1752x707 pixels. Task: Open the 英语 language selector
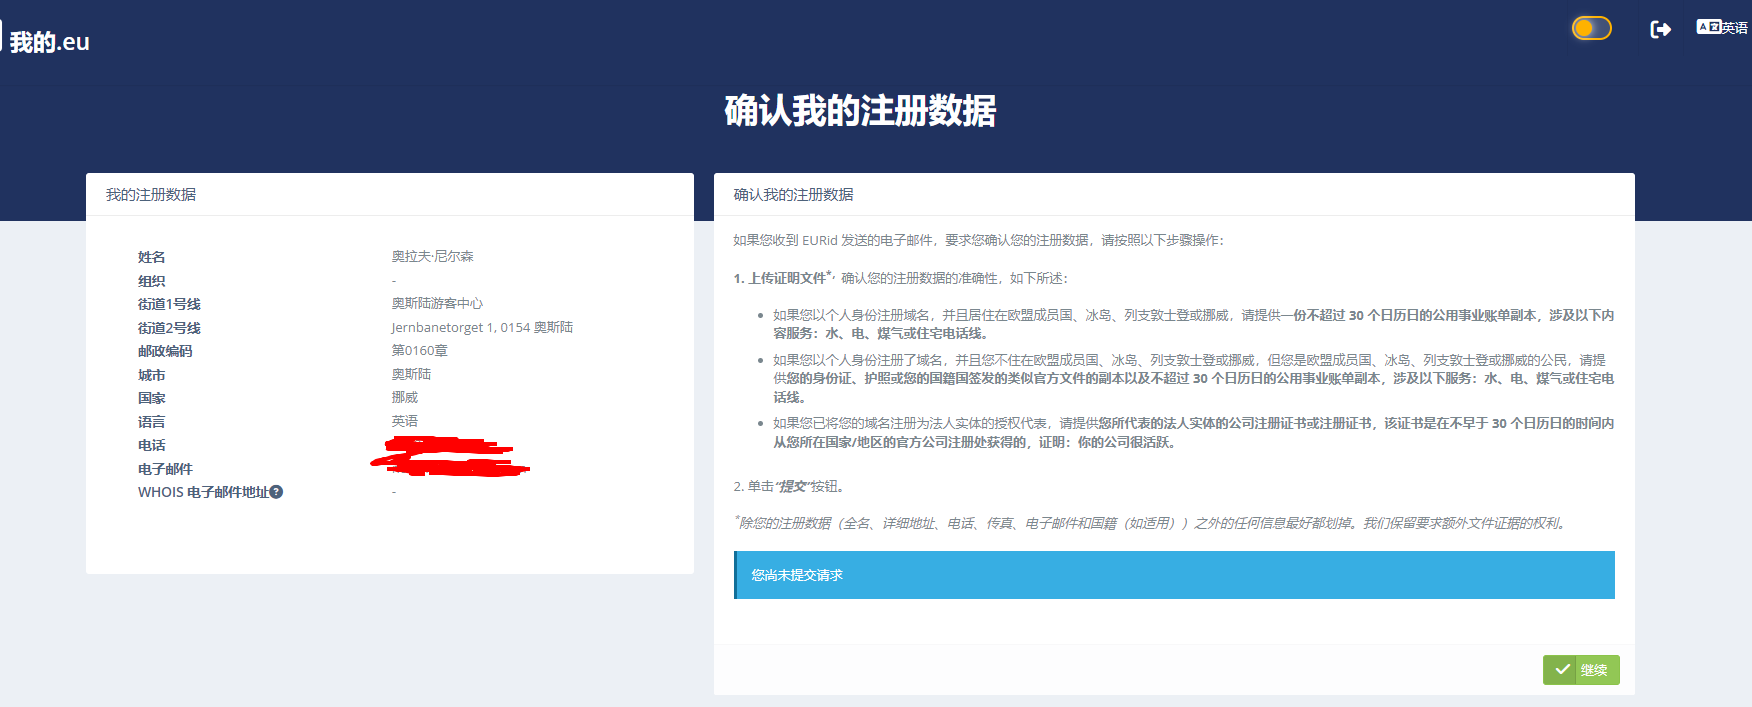tap(1734, 28)
